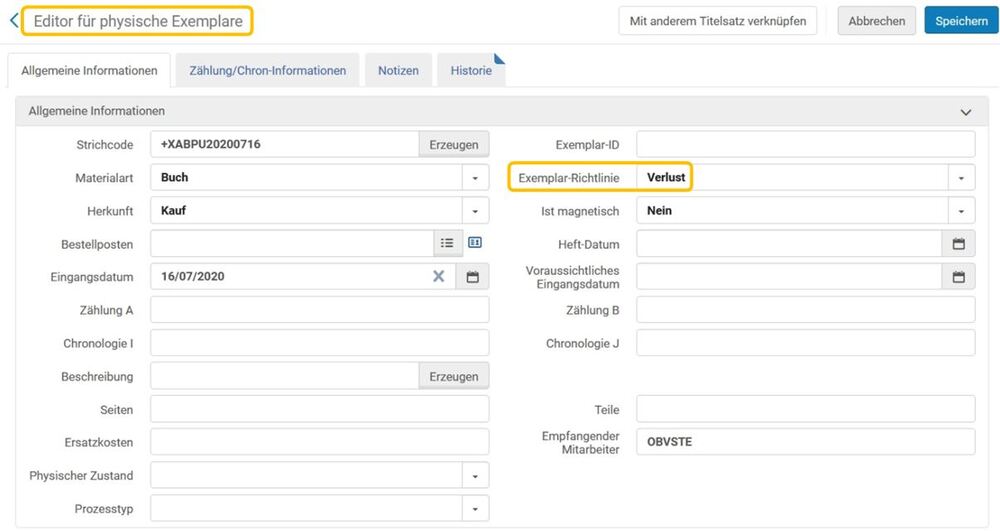The width and height of the screenshot is (1000, 531).
Task: Click into the Ersatzkosten input field
Action: pyautogui.click(x=320, y=442)
